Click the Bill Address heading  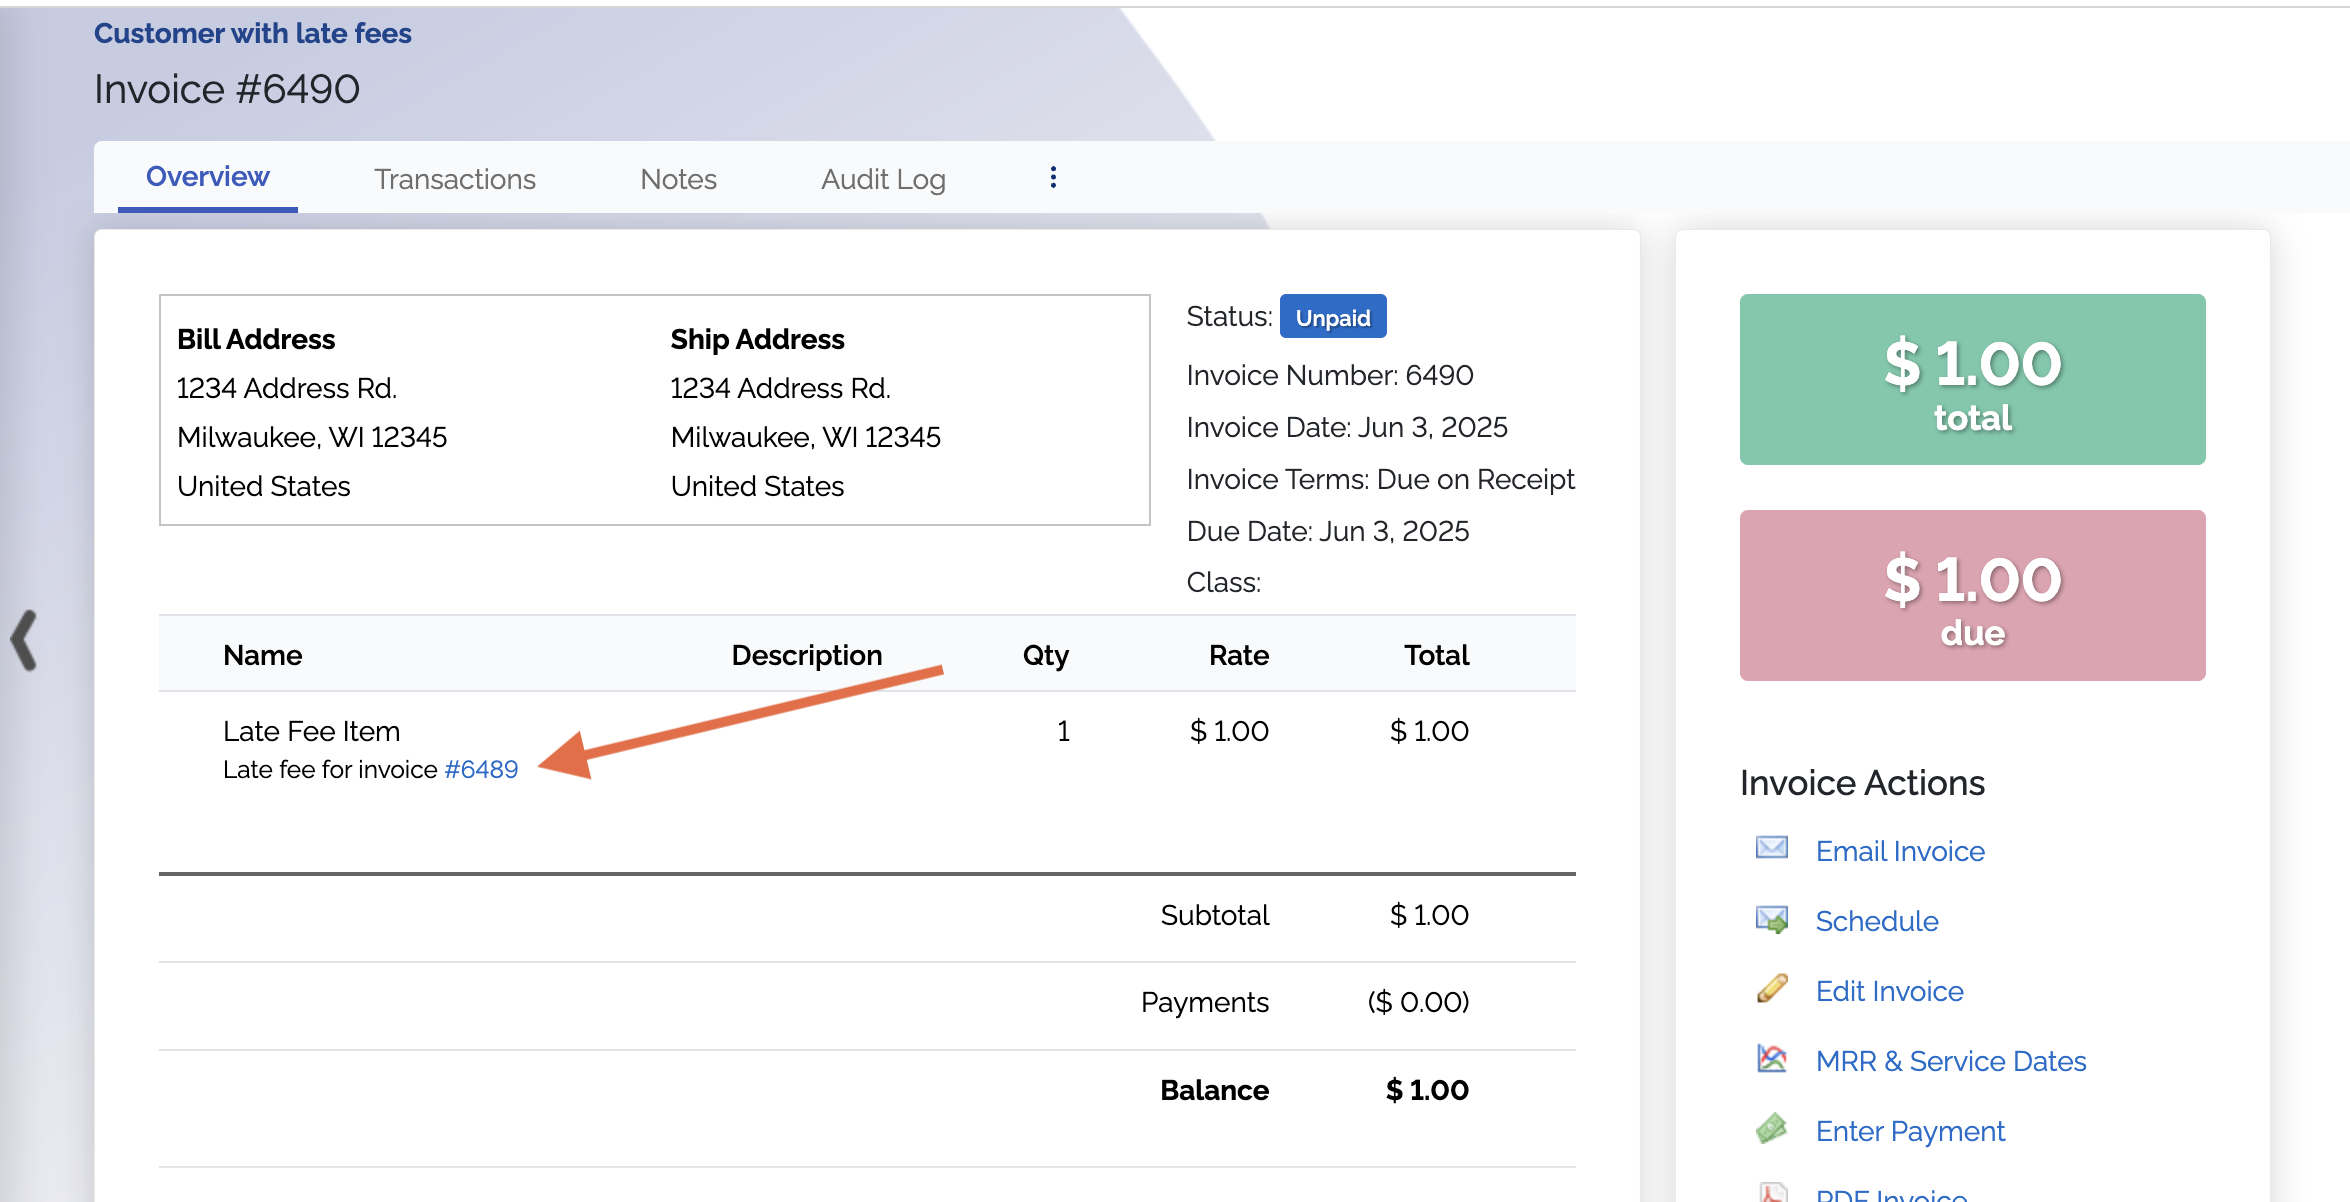point(256,339)
